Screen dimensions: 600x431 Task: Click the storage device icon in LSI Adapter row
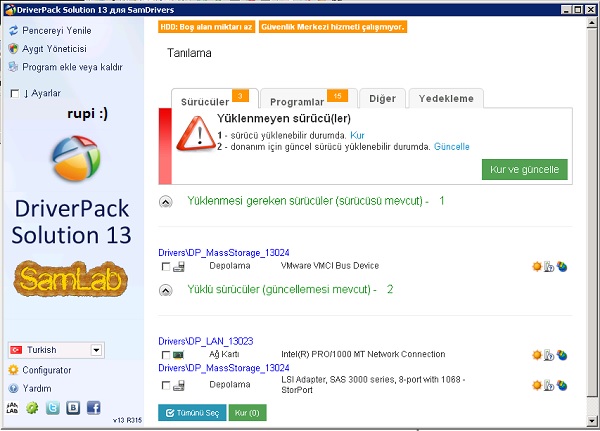pos(179,385)
